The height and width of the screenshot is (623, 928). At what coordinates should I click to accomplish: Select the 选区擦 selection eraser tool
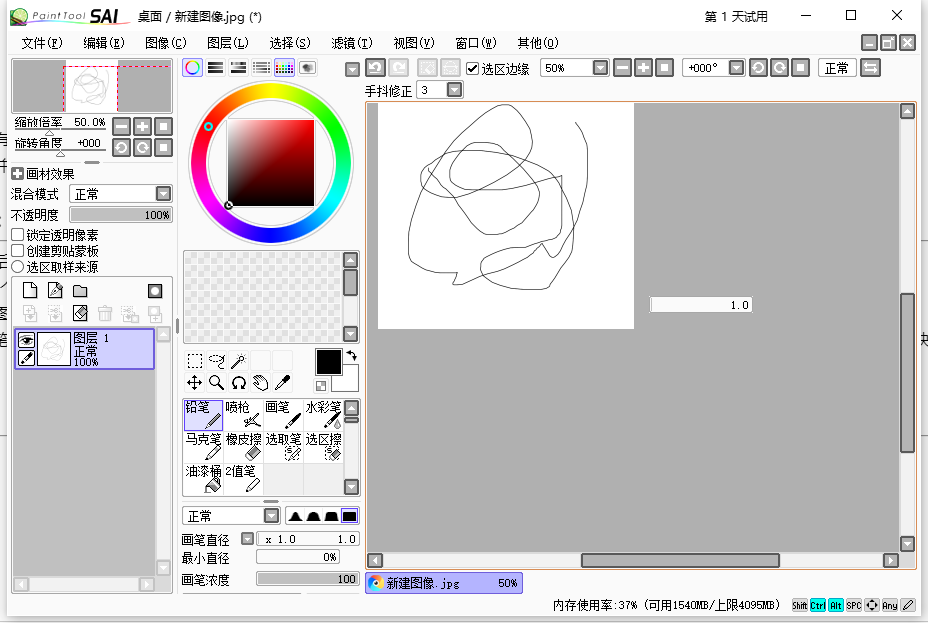point(323,447)
